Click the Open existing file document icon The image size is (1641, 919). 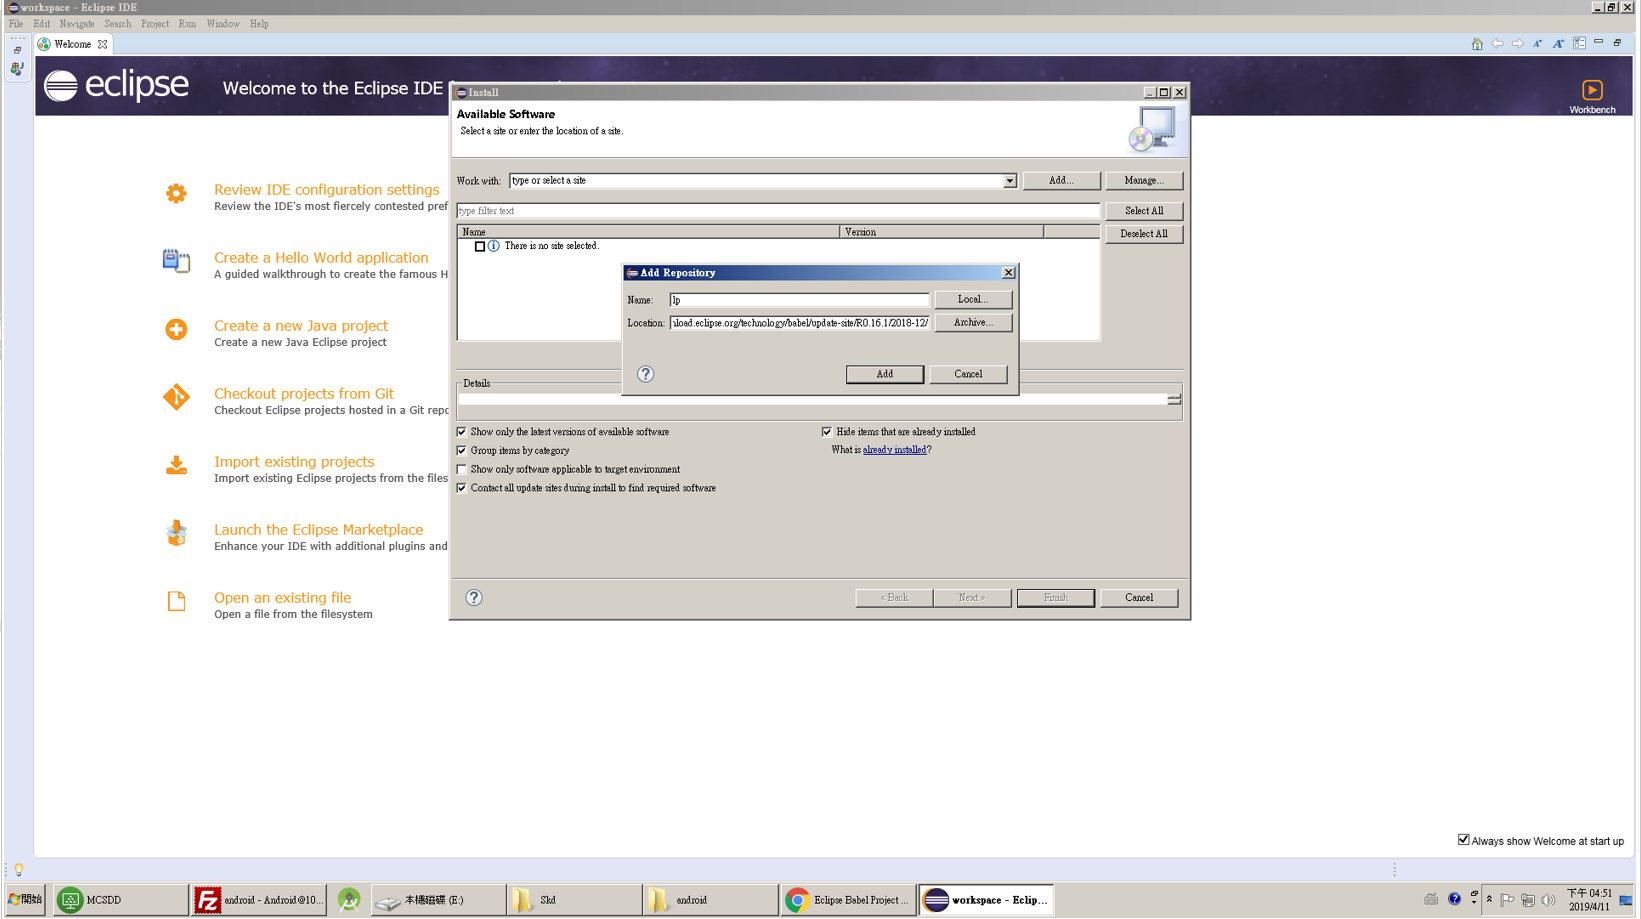tap(176, 601)
